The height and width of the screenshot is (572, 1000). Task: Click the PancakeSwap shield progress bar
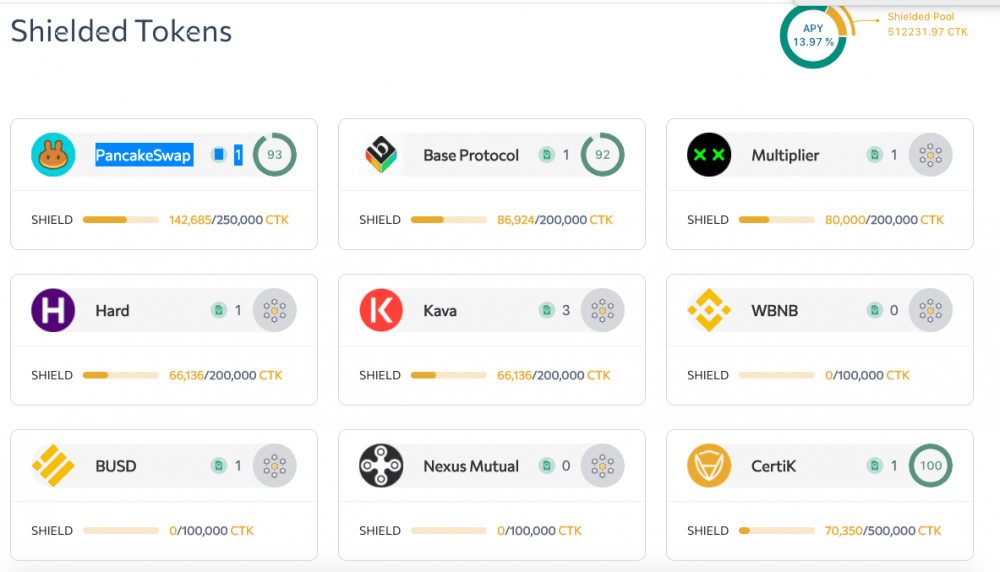click(x=120, y=220)
